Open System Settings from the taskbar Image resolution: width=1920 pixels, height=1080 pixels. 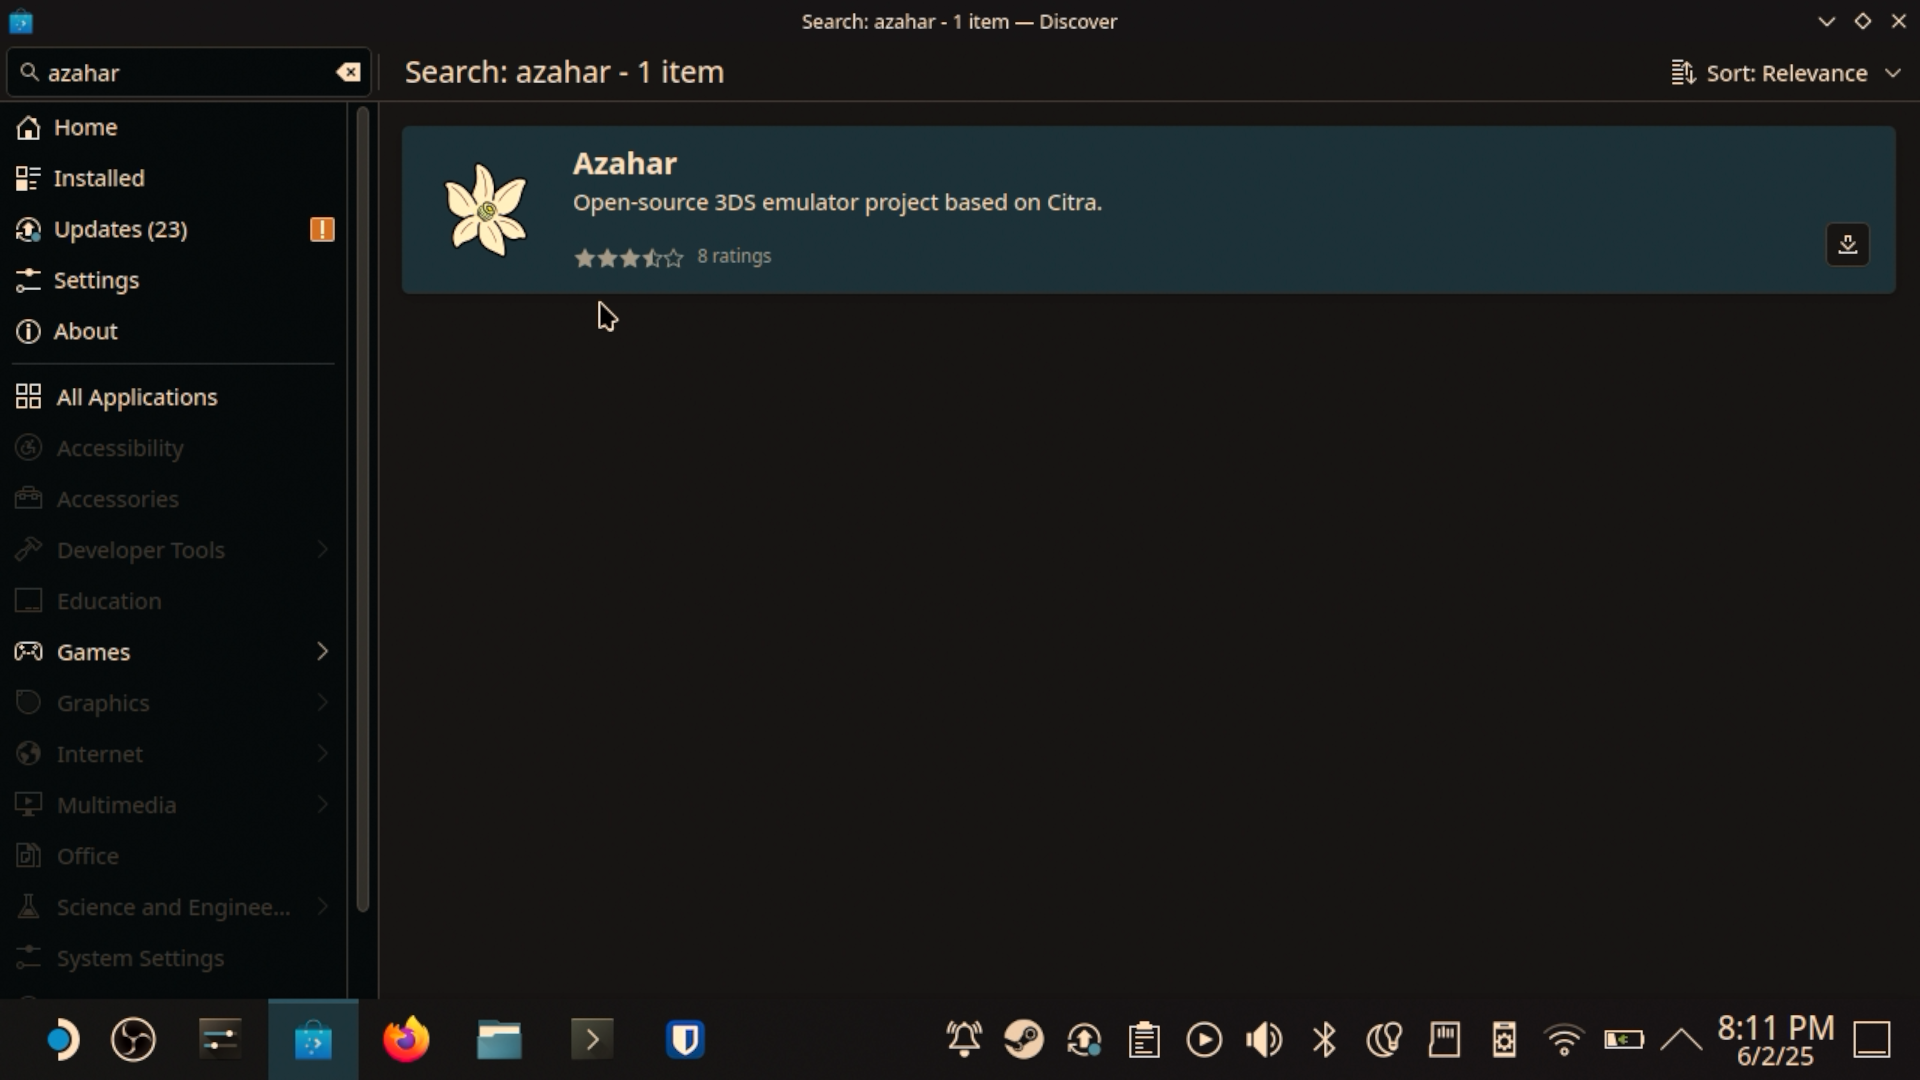point(219,1040)
